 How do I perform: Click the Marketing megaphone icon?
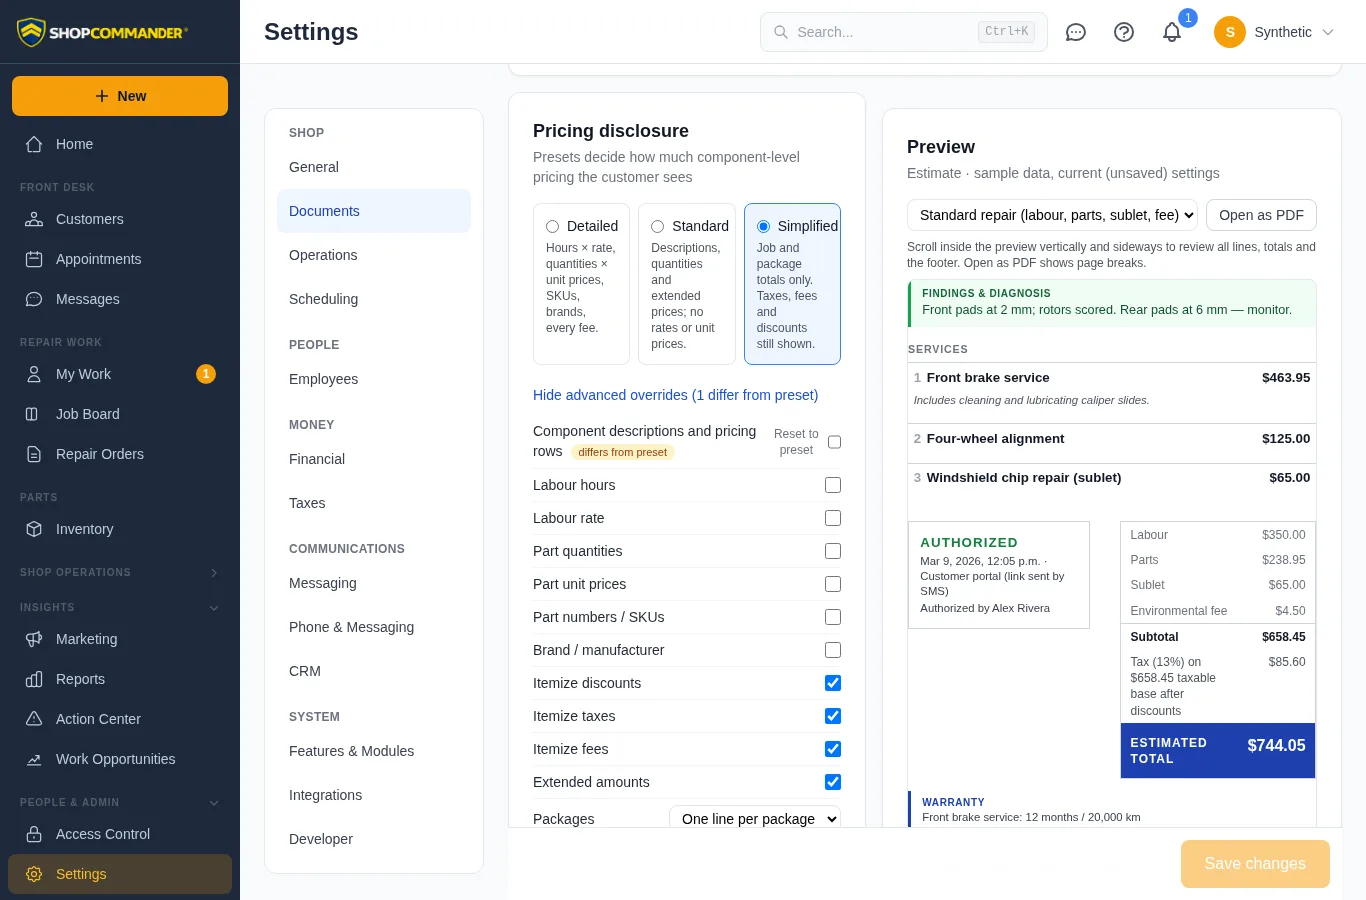[x=34, y=639]
